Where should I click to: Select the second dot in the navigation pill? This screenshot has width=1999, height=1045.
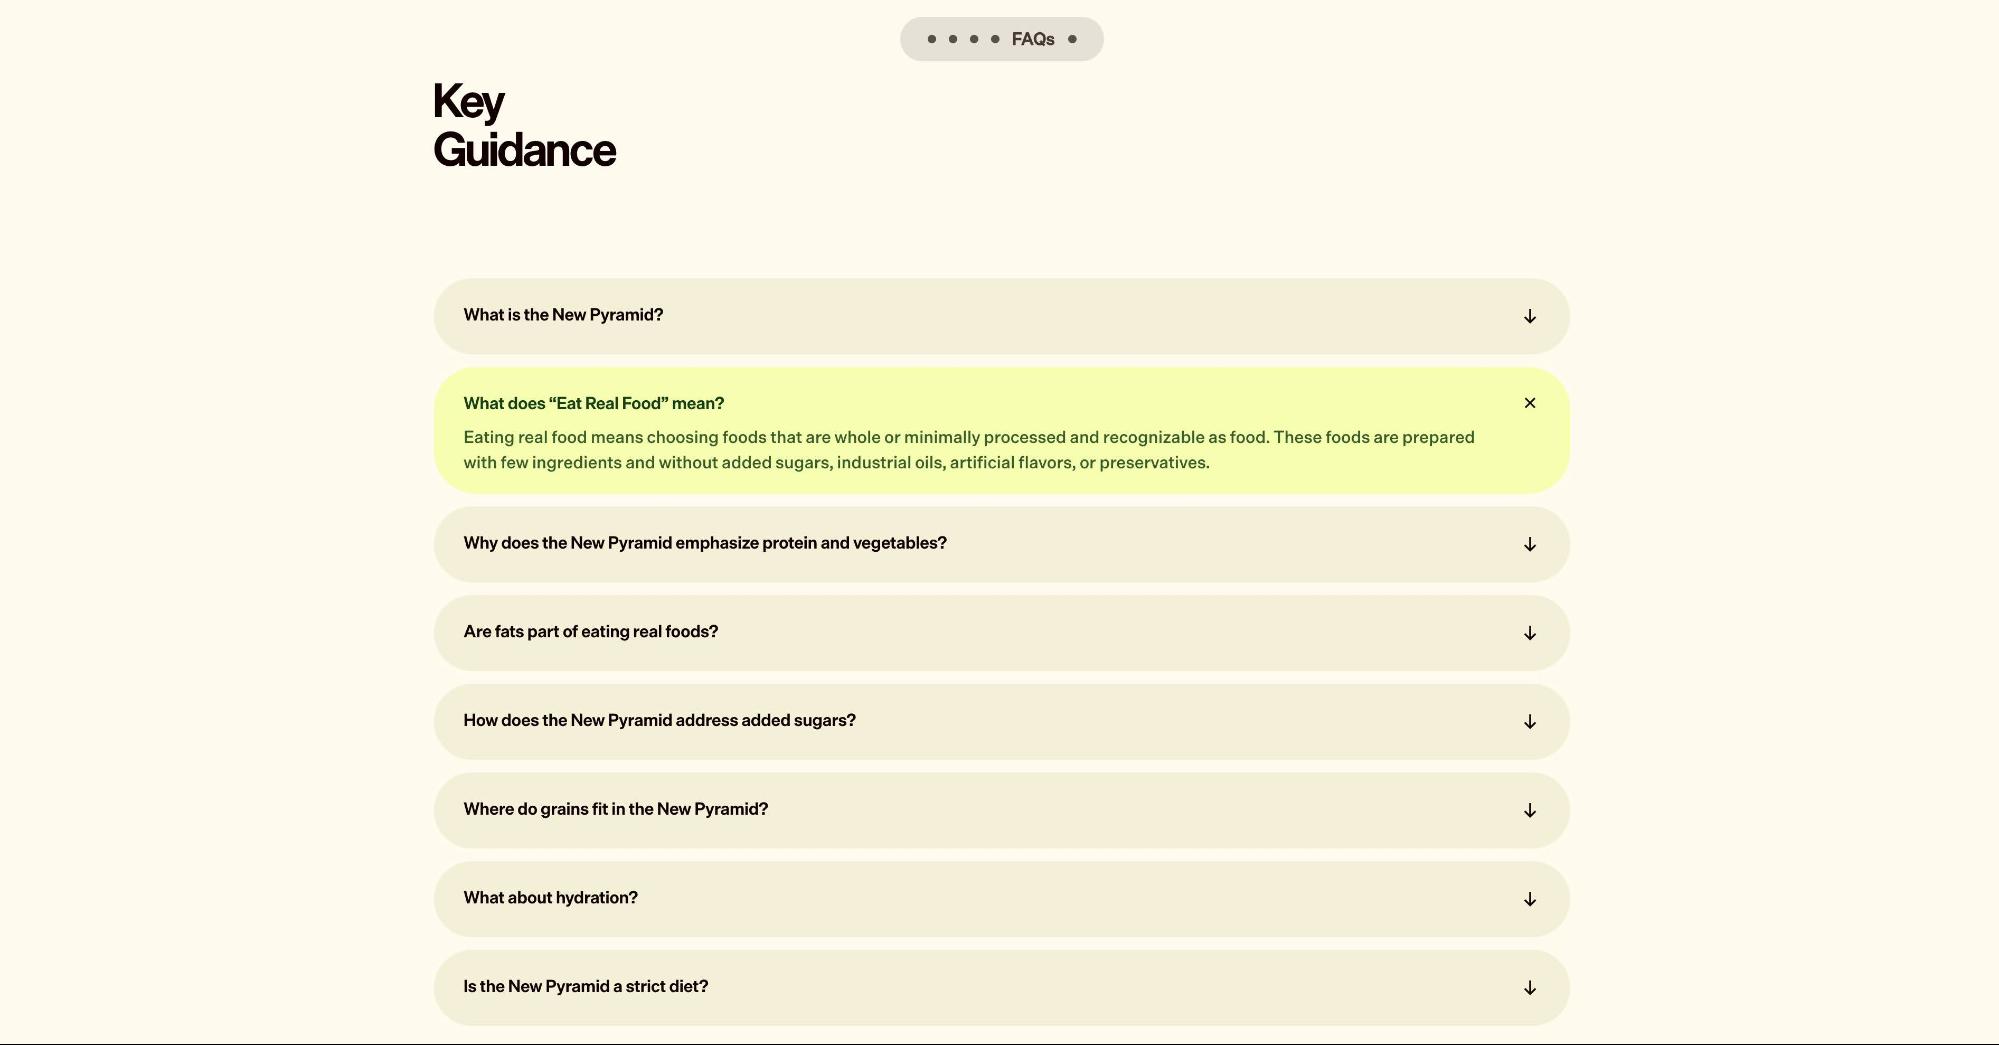[952, 39]
